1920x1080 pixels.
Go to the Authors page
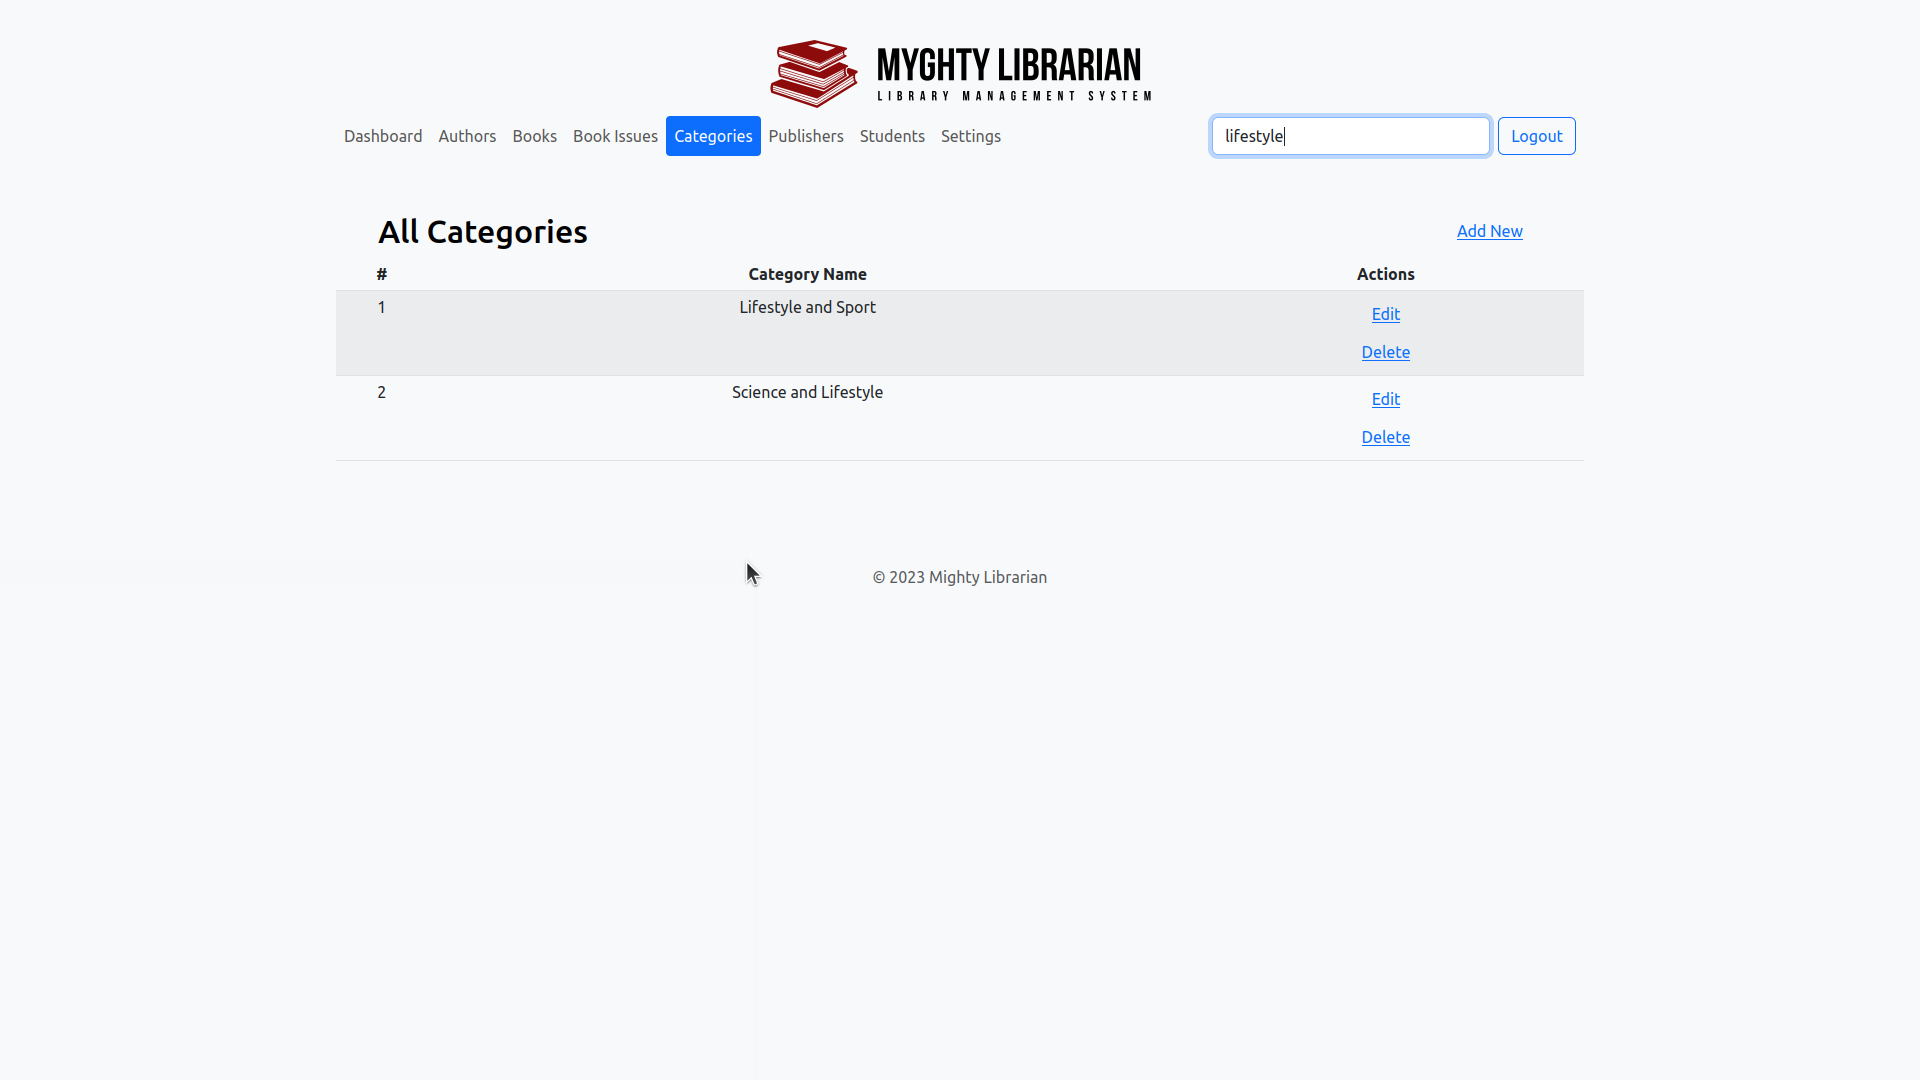pos(467,136)
